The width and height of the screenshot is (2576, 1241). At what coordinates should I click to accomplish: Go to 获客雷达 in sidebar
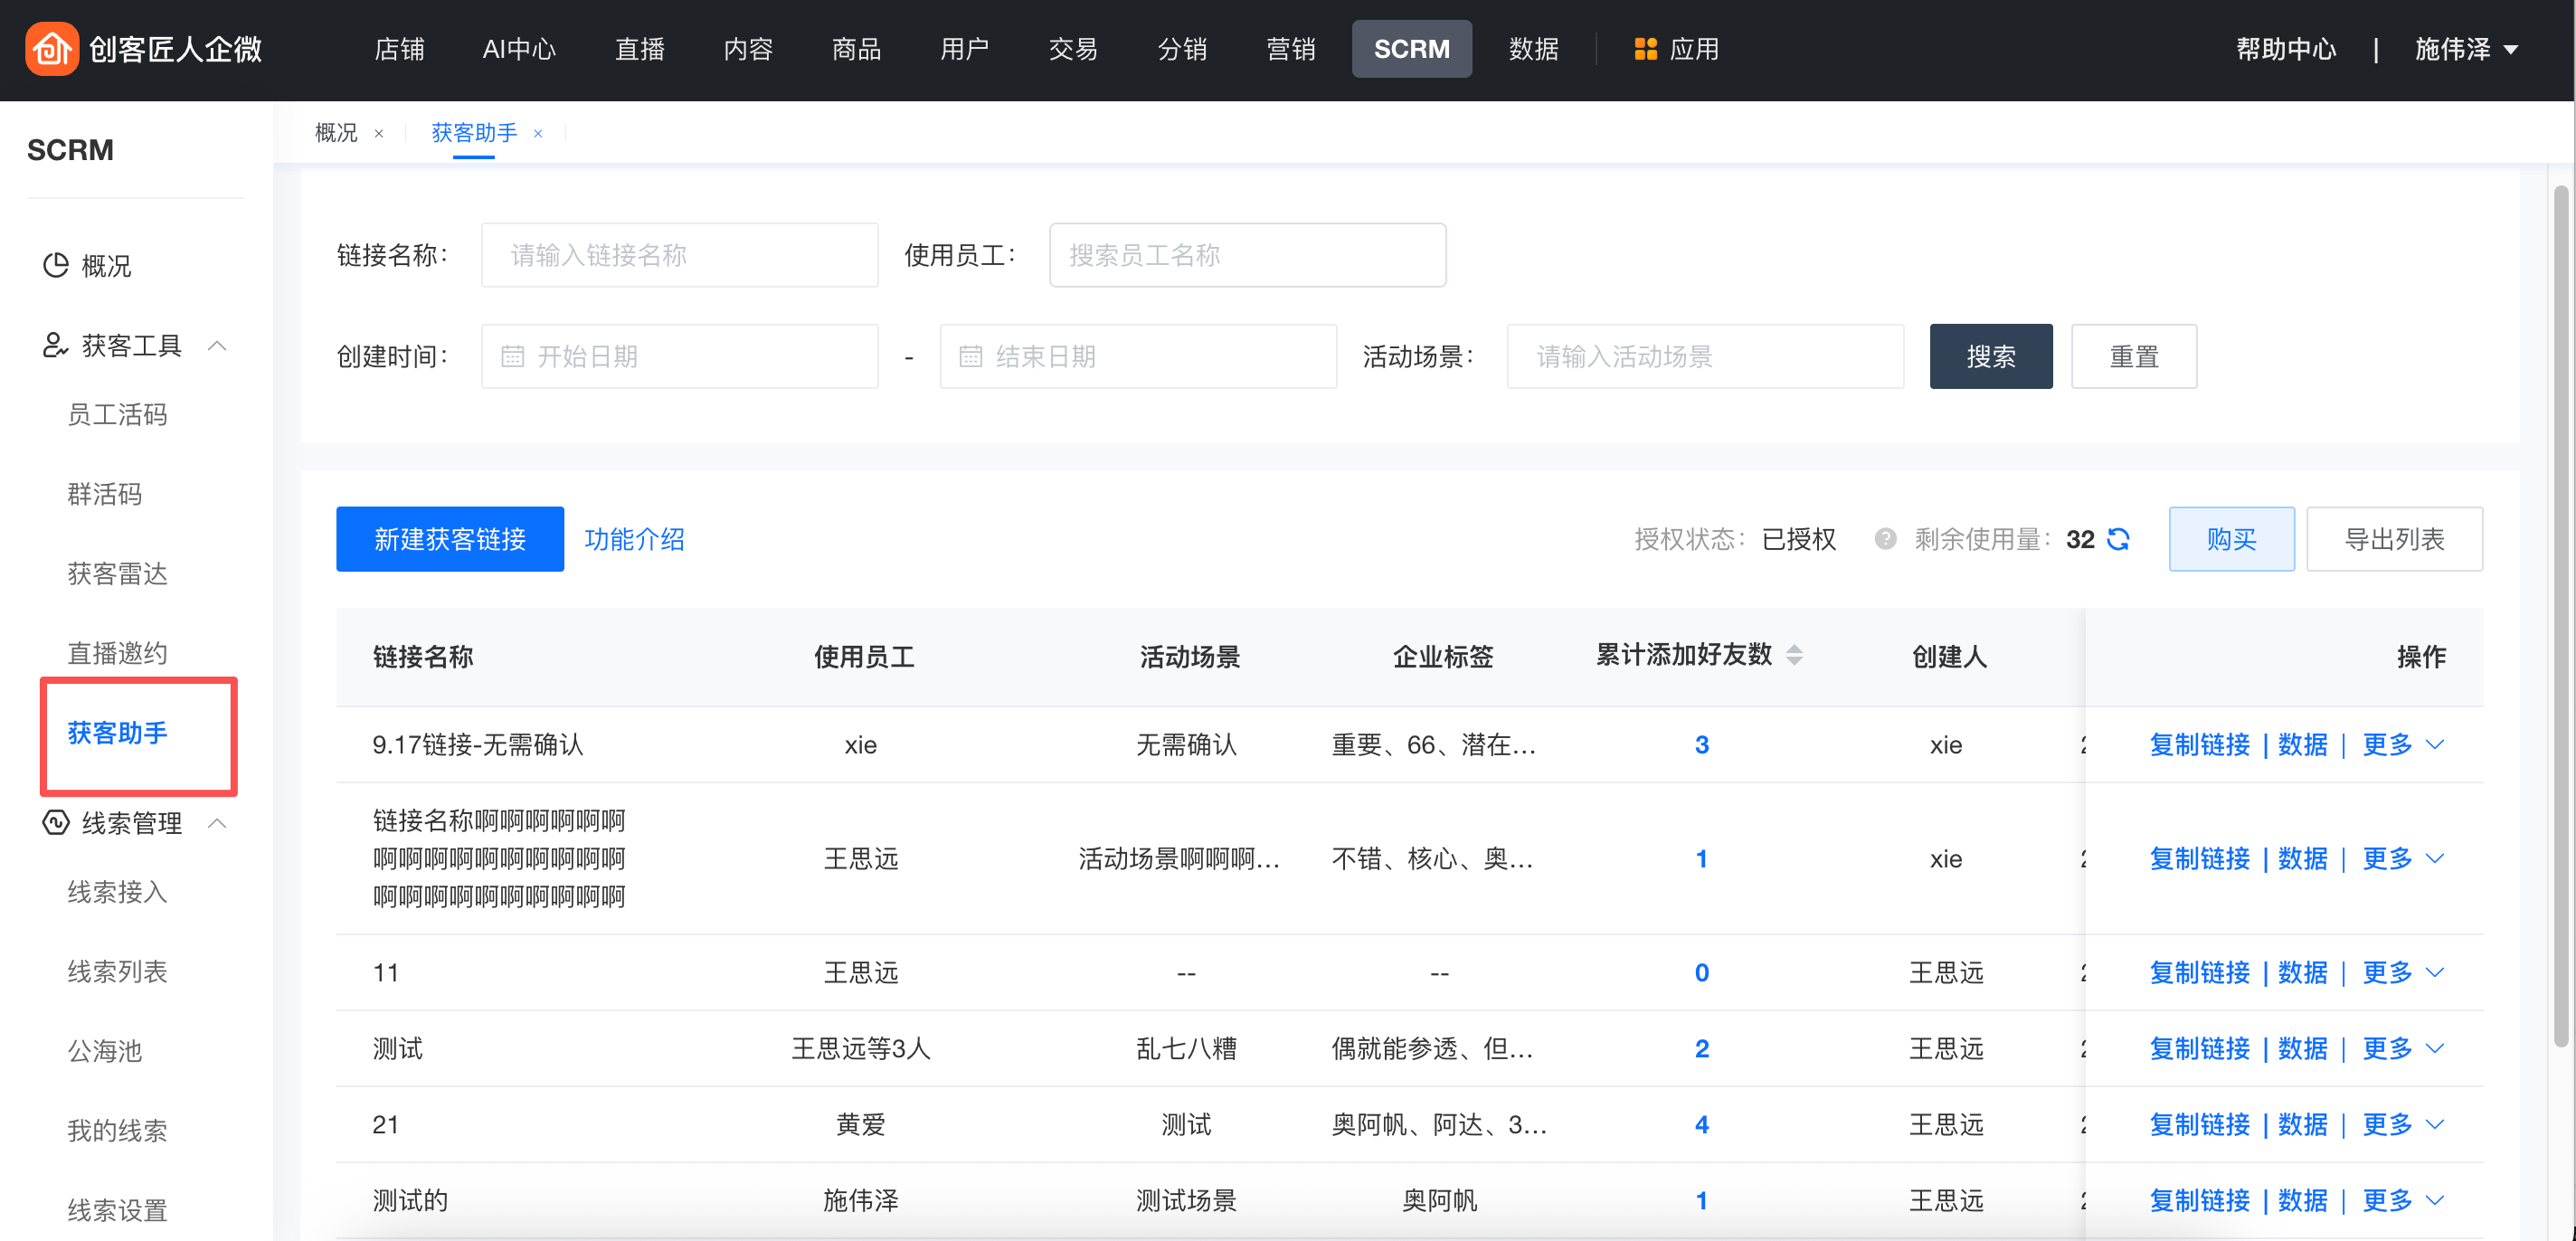[117, 573]
